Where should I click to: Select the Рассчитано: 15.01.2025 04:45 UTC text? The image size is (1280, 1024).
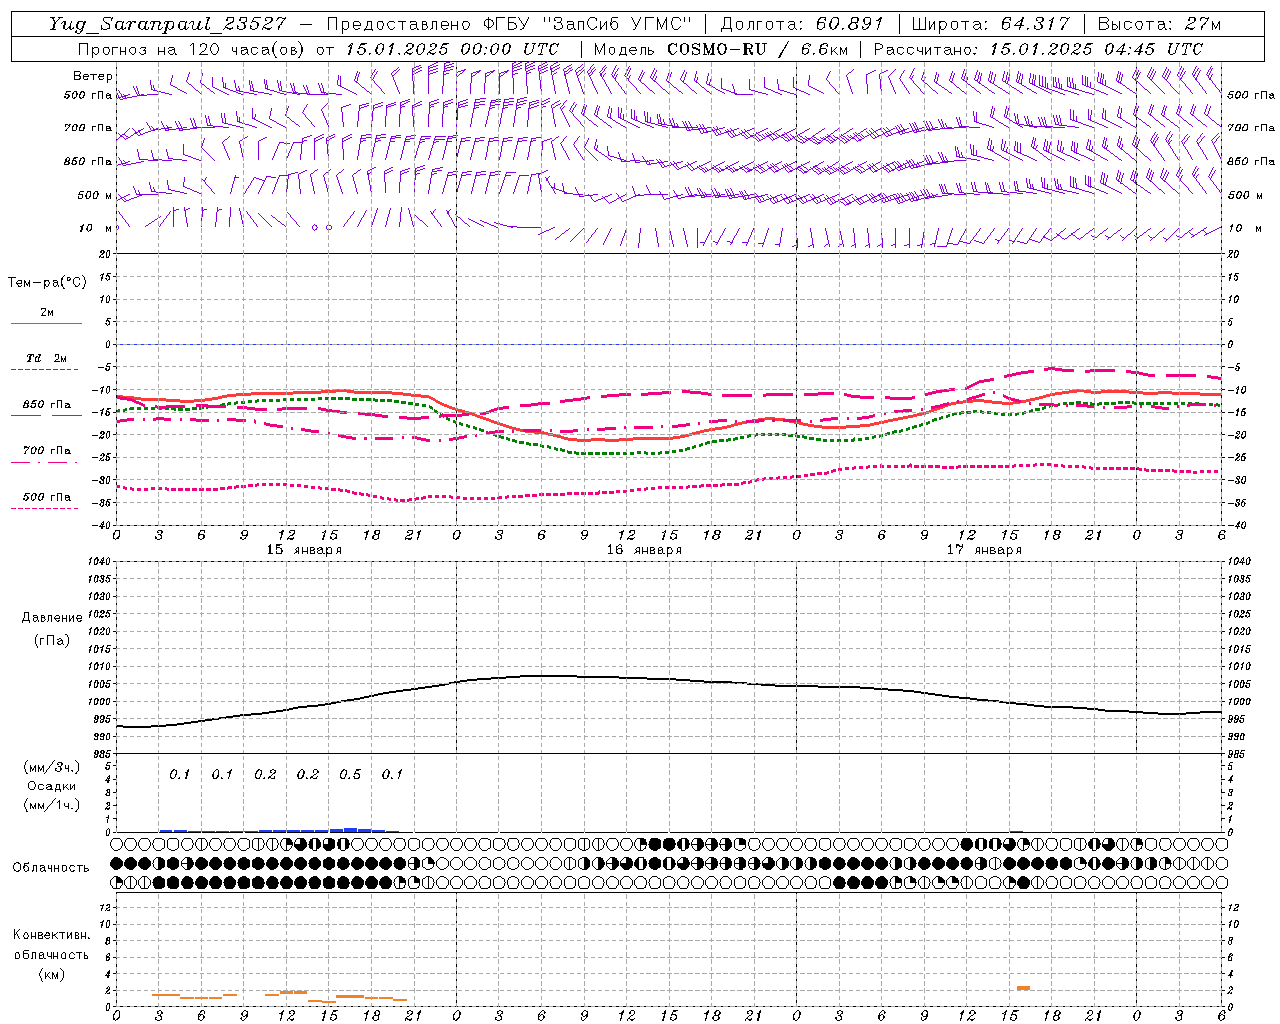click(1038, 49)
